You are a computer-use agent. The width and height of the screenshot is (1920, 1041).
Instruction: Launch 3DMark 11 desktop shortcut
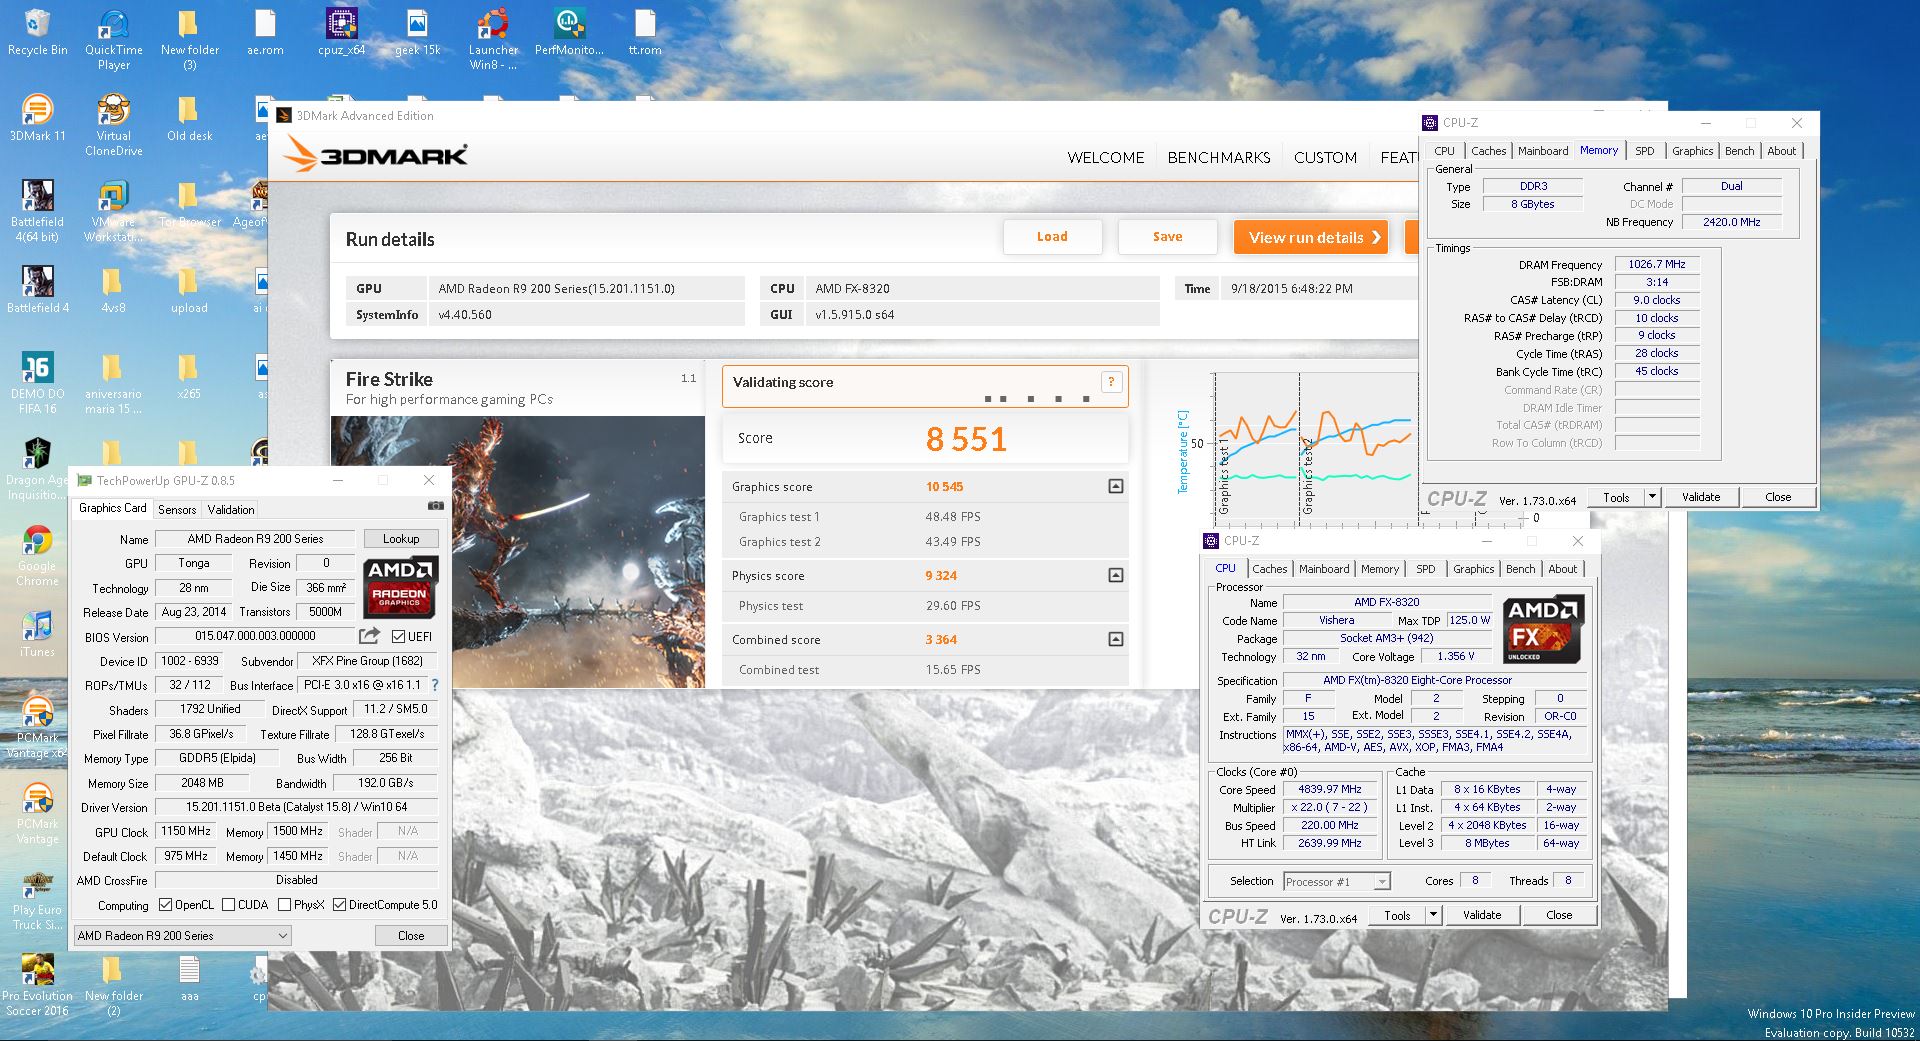38,118
